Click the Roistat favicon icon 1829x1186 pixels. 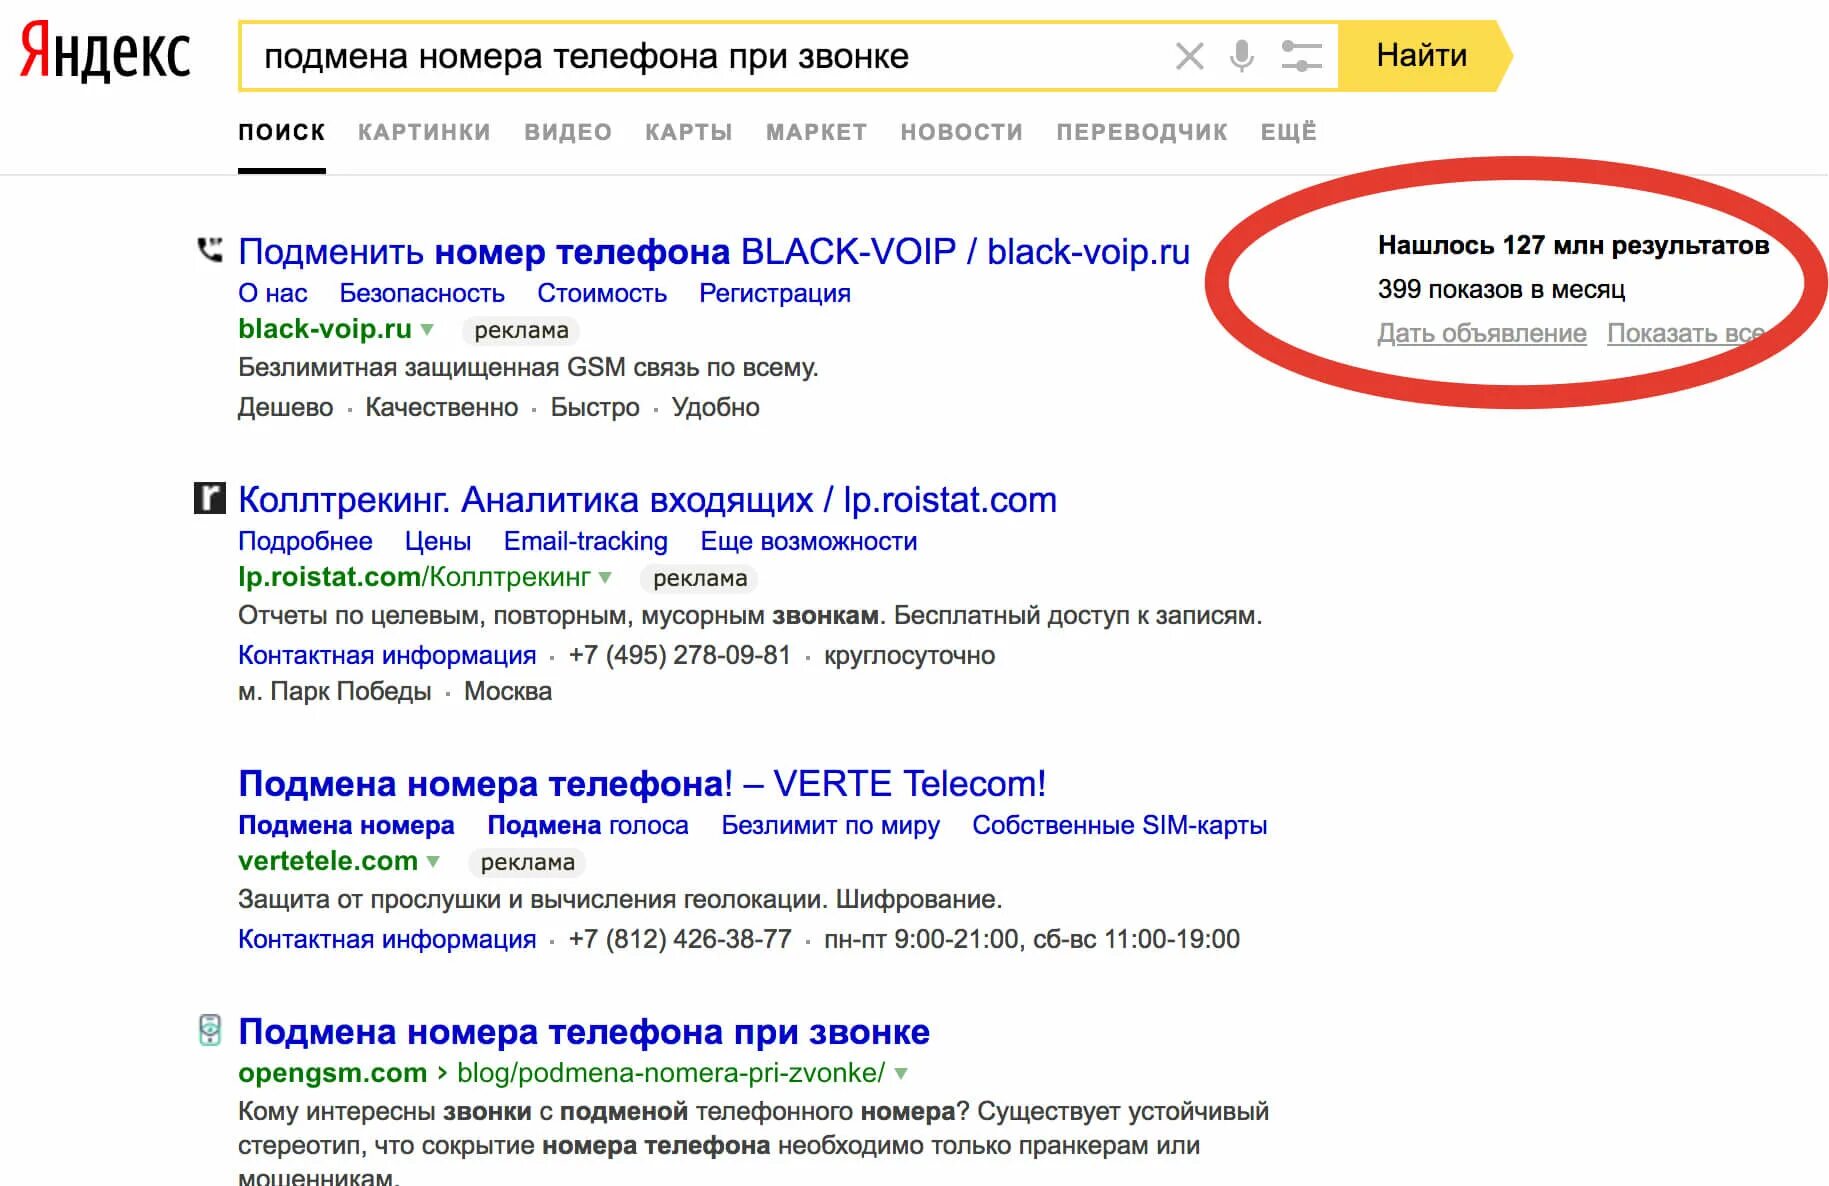[210, 498]
